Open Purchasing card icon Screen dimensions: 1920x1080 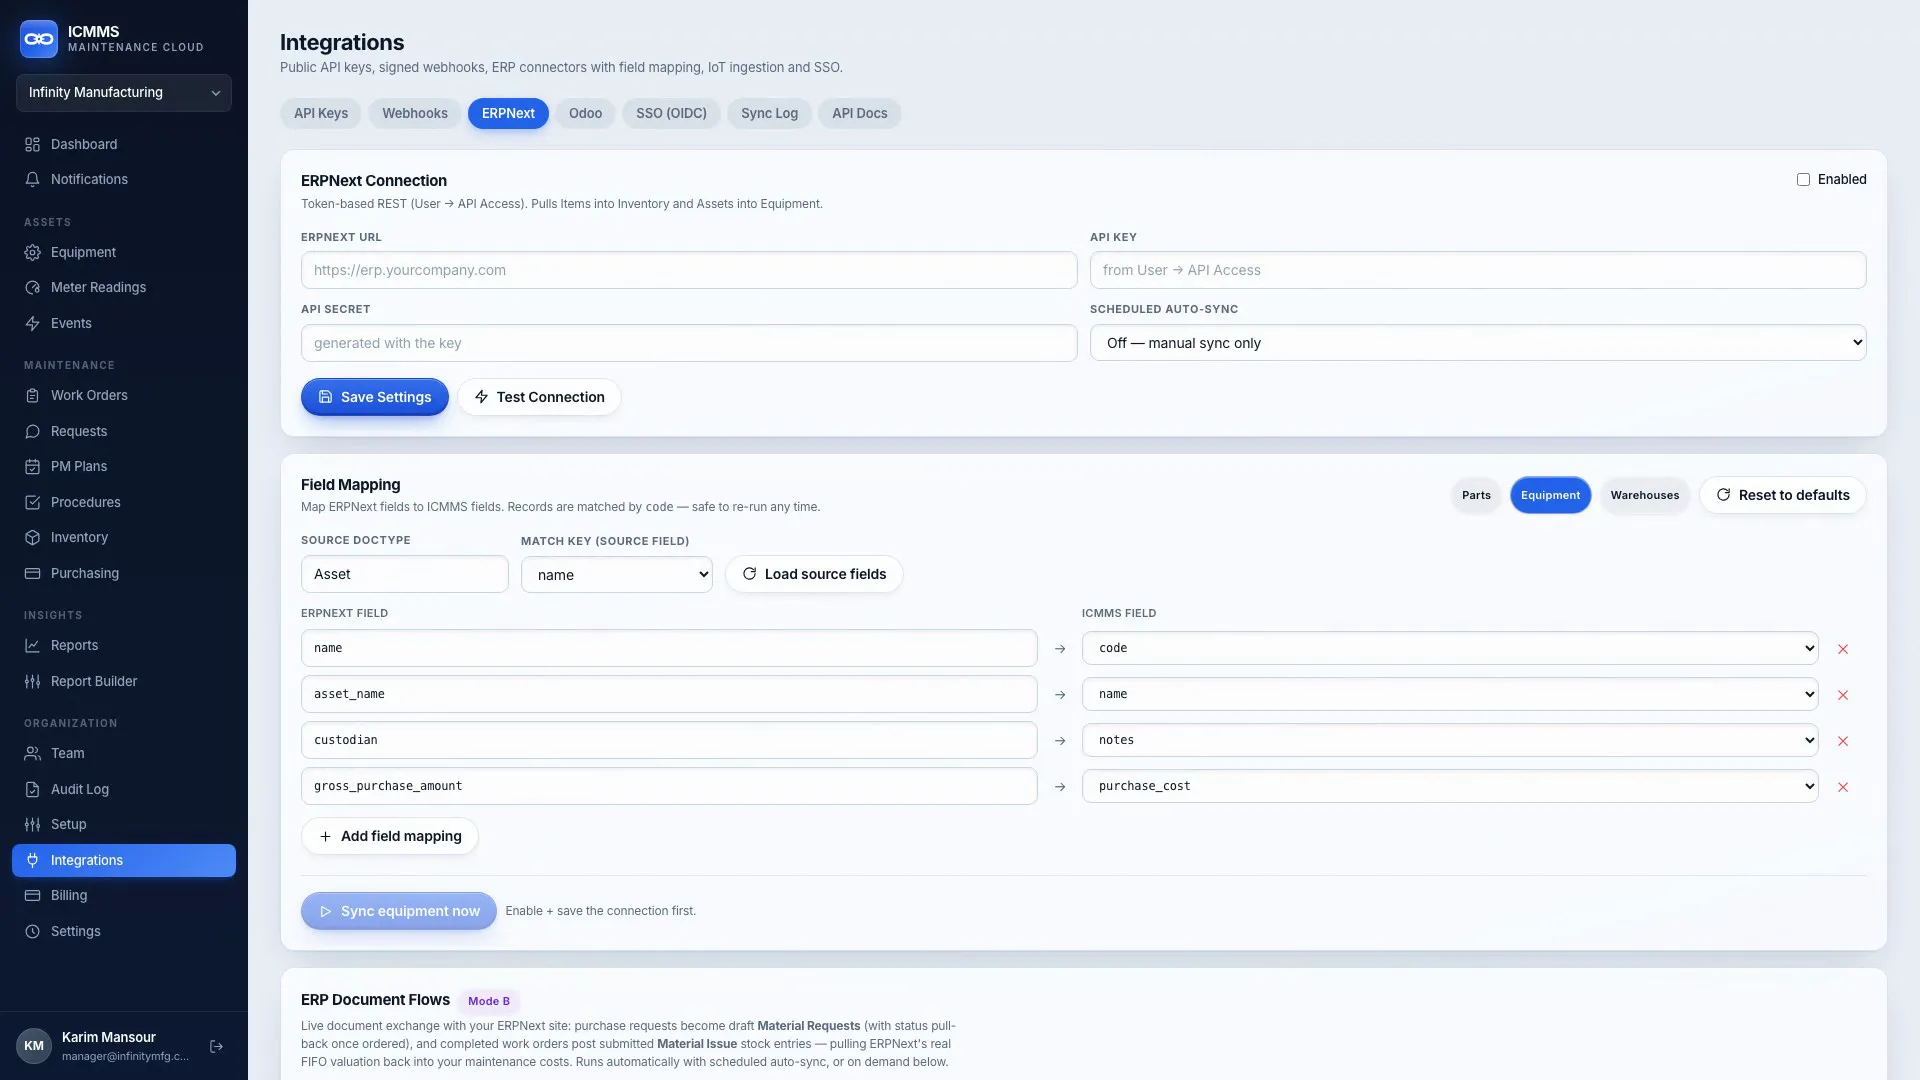pos(32,574)
